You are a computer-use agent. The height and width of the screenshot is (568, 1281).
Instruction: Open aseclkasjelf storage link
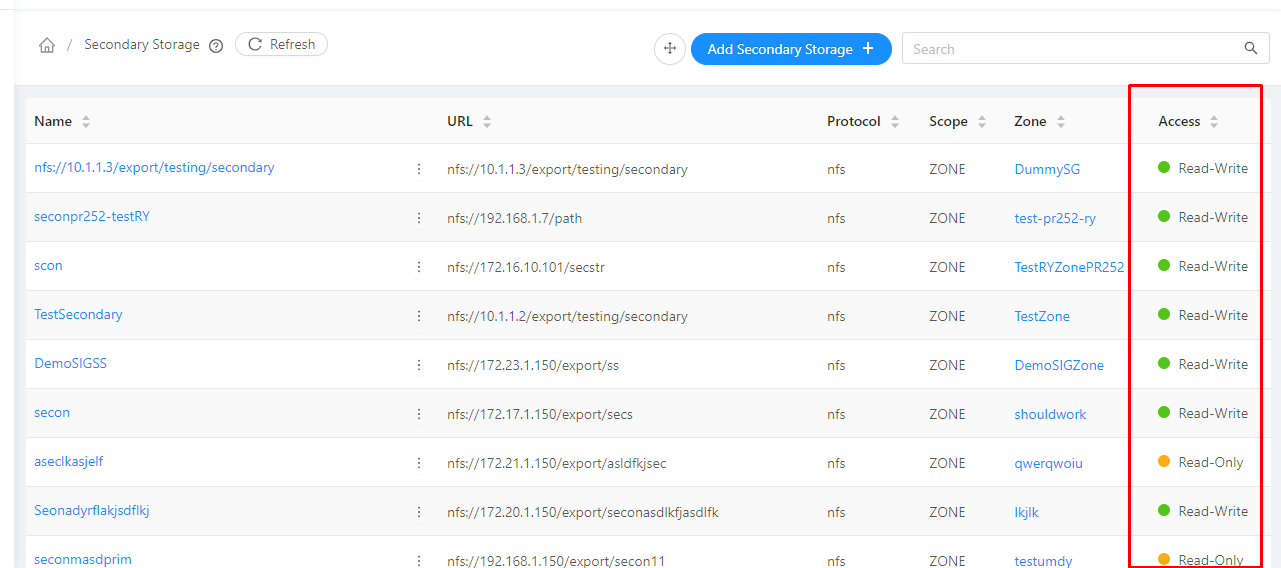click(x=68, y=461)
